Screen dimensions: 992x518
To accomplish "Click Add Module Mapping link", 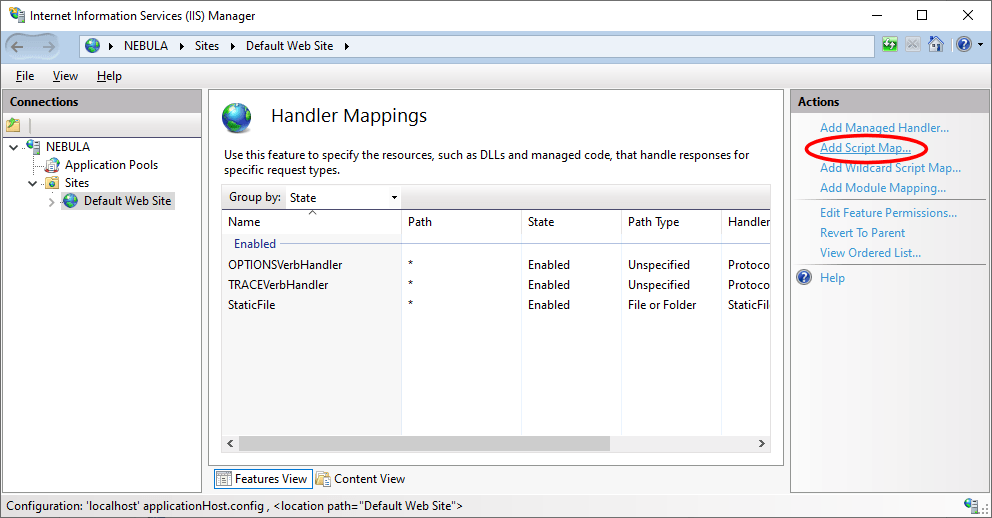I will pos(883,188).
